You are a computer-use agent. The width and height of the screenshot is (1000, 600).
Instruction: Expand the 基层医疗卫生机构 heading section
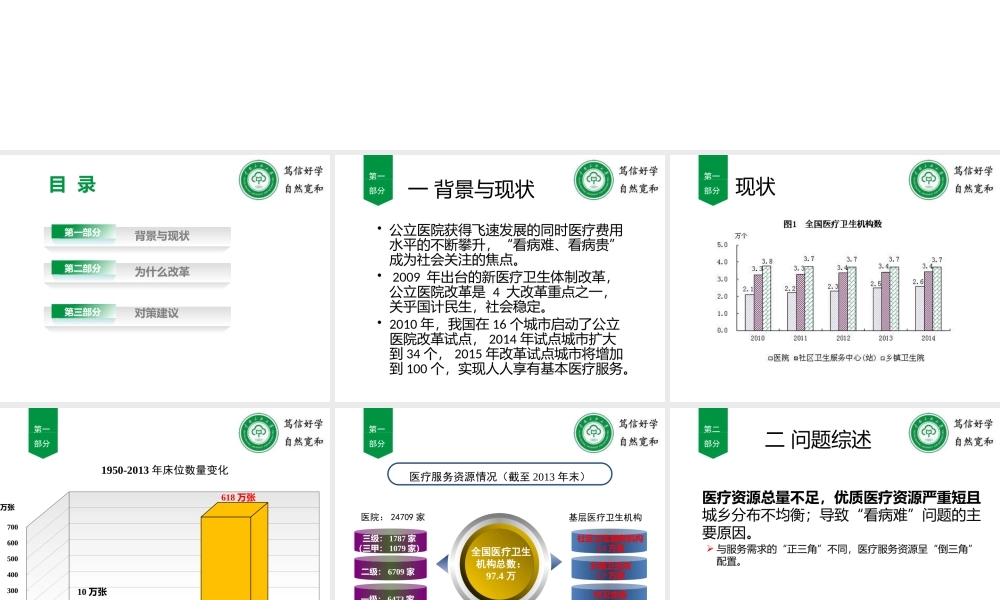coord(608,515)
